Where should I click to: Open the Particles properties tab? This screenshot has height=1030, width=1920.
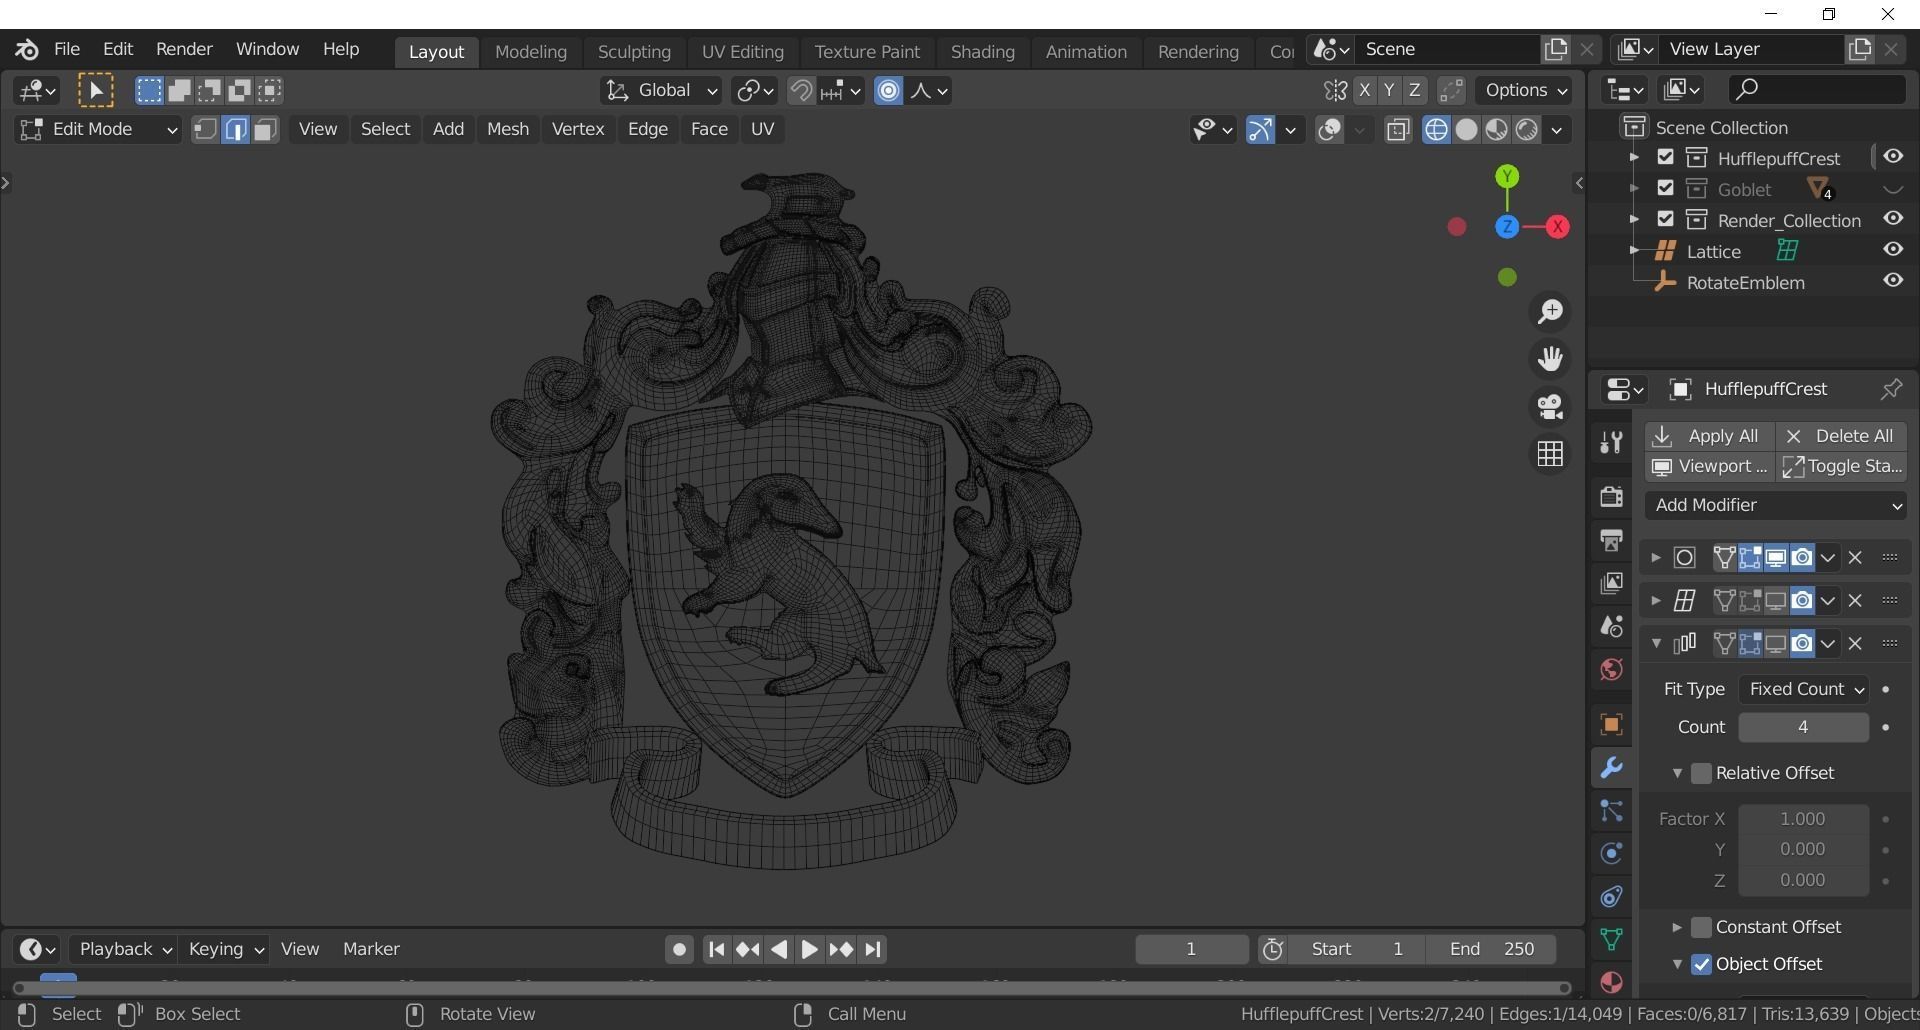click(1611, 811)
